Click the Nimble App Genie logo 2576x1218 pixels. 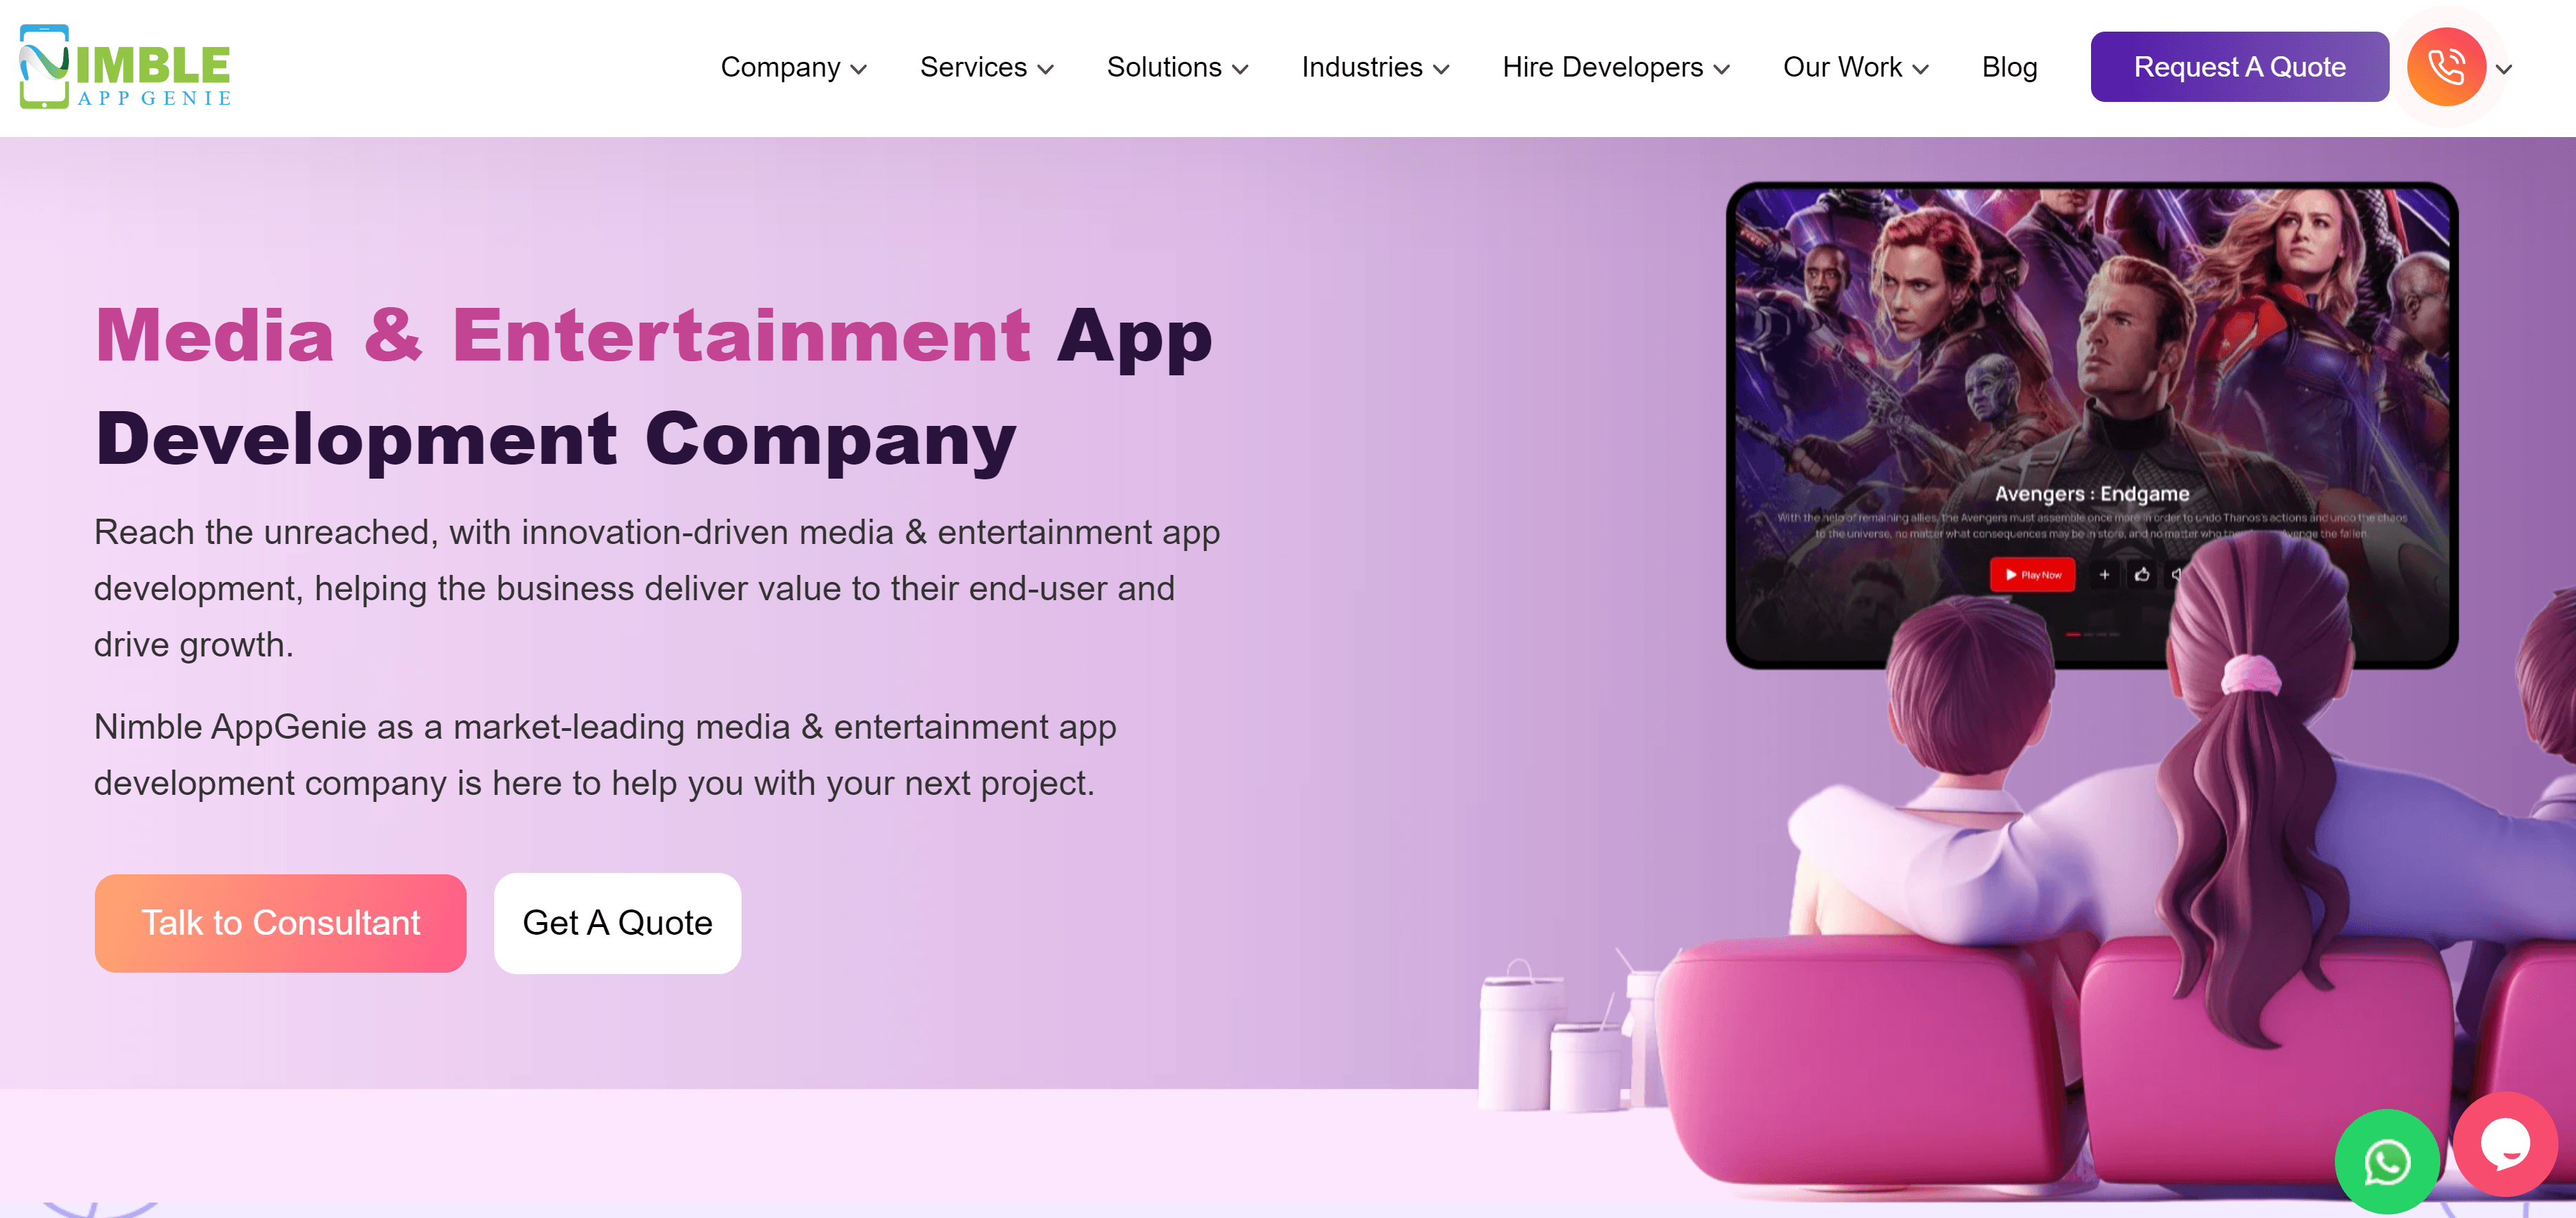click(125, 67)
